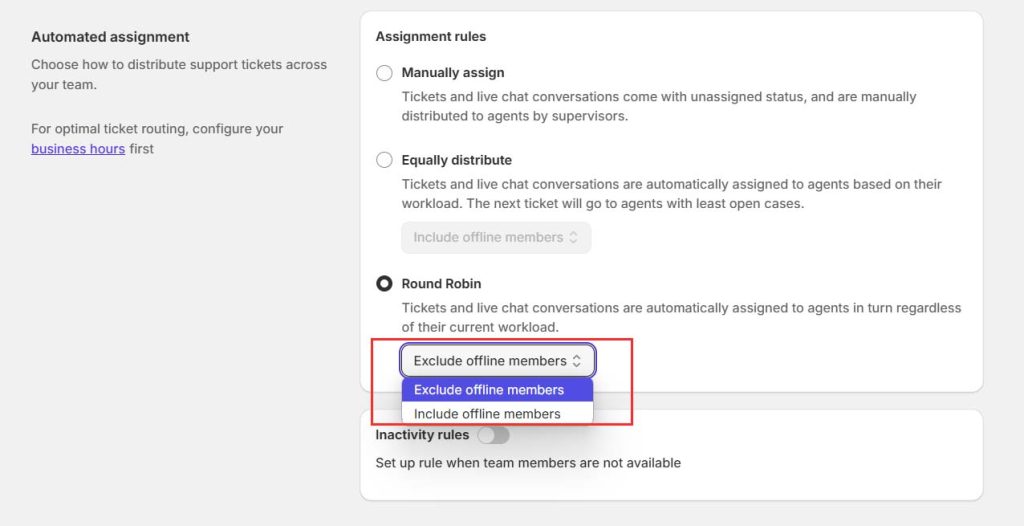1024x526 pixels.
Task: Click the Inactivity rules label
Action: (422, 435)
